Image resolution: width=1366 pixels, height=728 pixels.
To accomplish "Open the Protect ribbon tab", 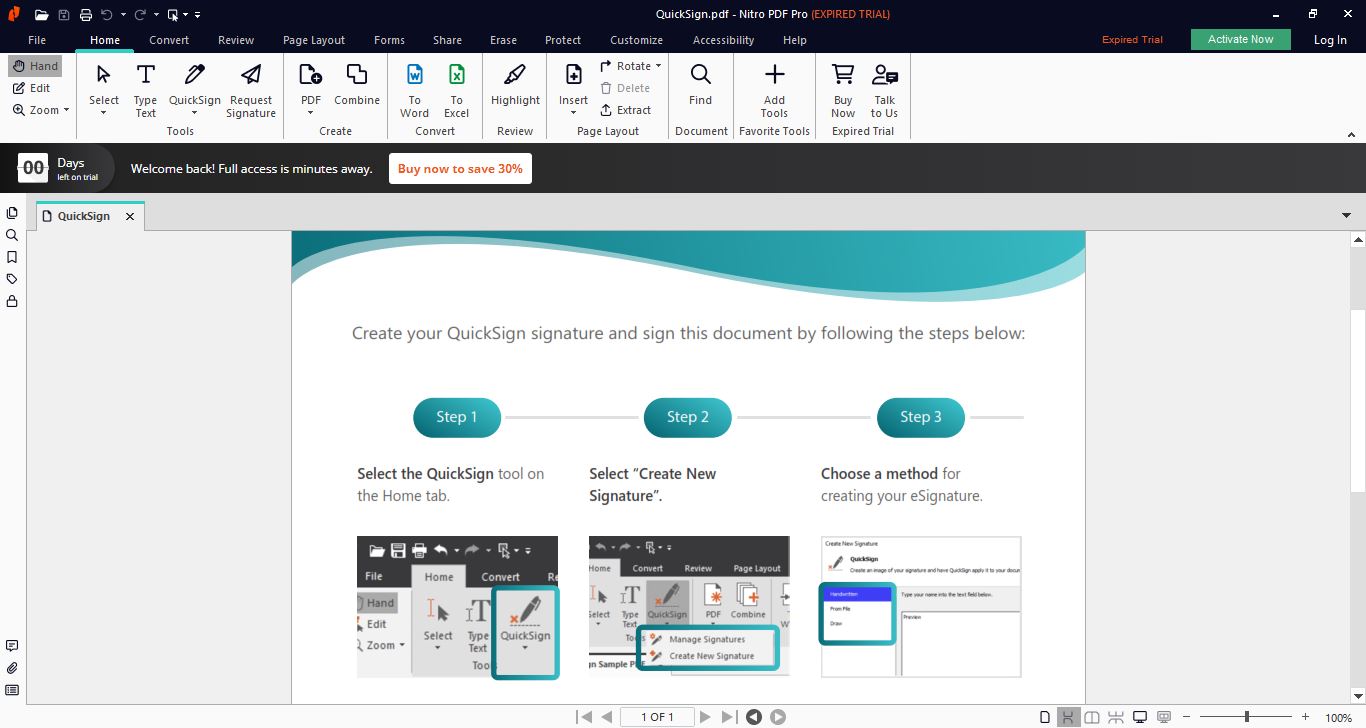I will 563,40.
